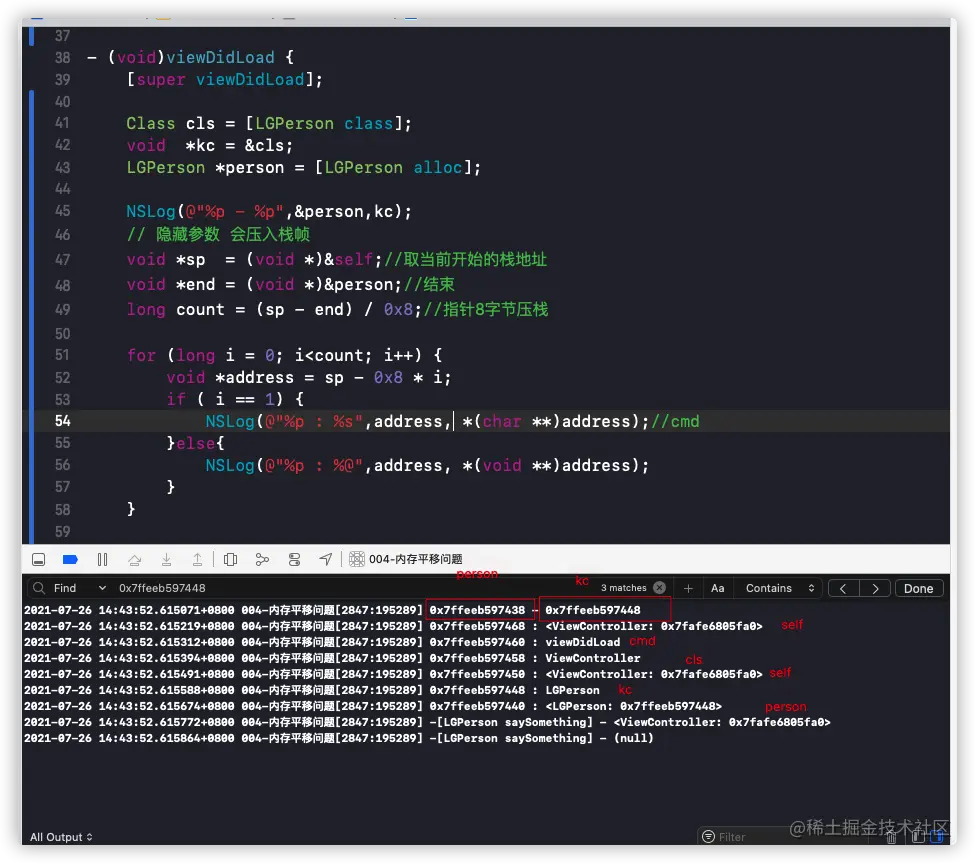The height and width of the screenshot is (863, 975).
Task: Click Done to close the Find bar
Action: (918, 589)
